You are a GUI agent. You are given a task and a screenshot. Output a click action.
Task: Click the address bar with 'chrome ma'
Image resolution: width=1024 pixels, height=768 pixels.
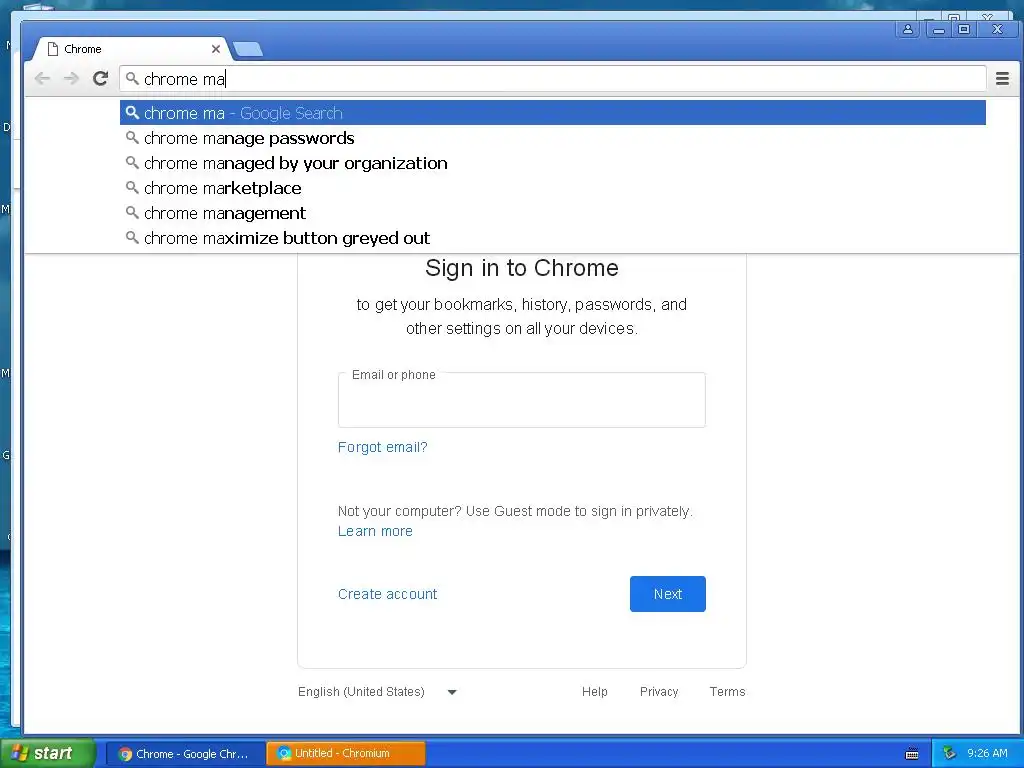[x=552, y=79]
